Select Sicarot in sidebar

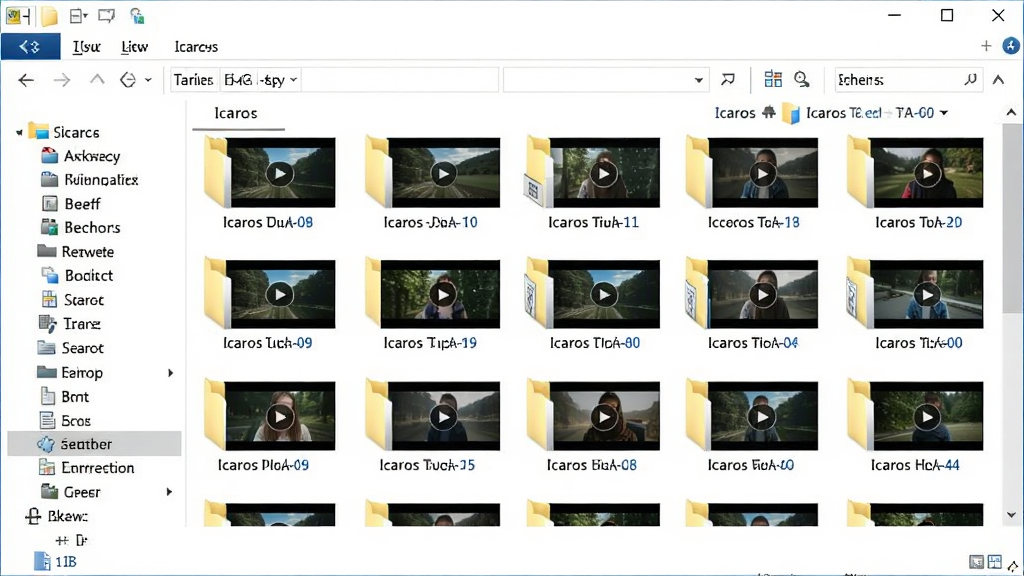click(x=72, y=300)
